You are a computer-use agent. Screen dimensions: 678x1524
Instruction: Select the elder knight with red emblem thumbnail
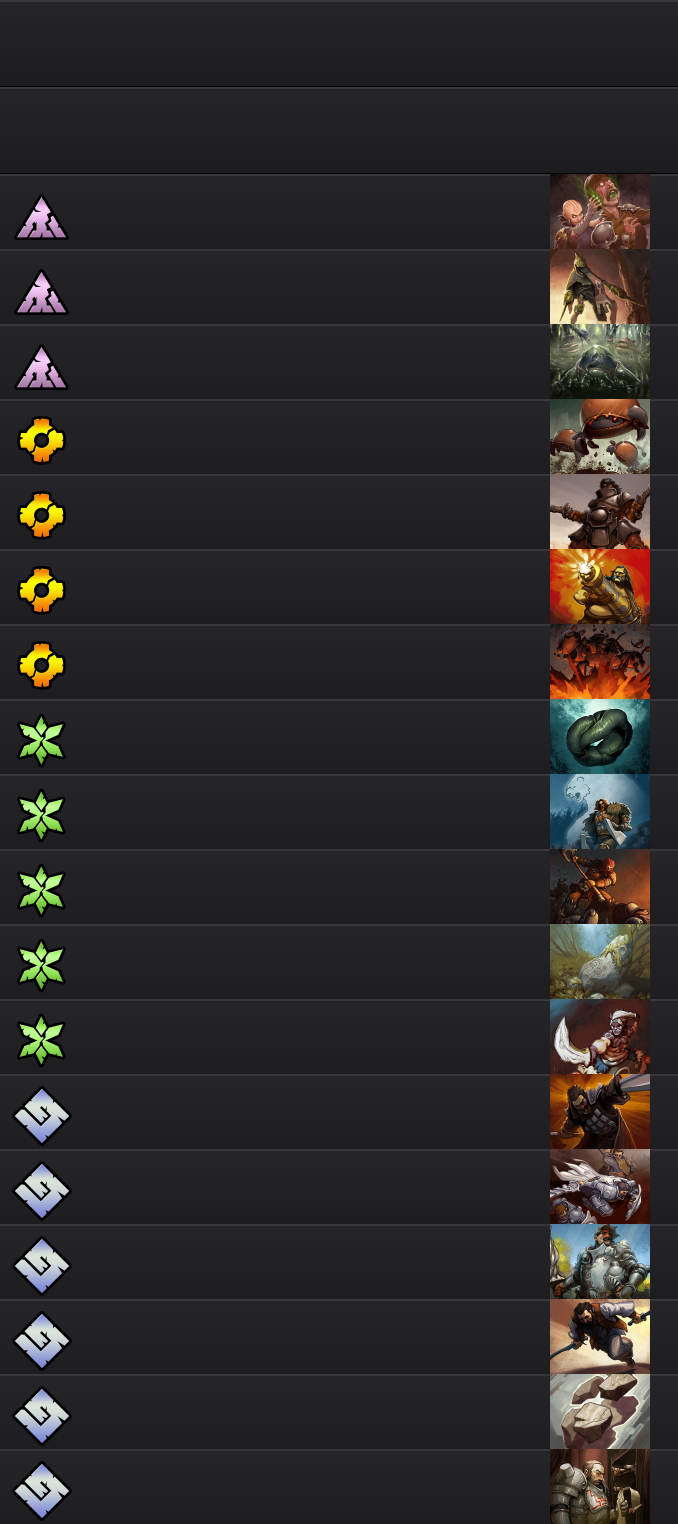[600, 1487]
